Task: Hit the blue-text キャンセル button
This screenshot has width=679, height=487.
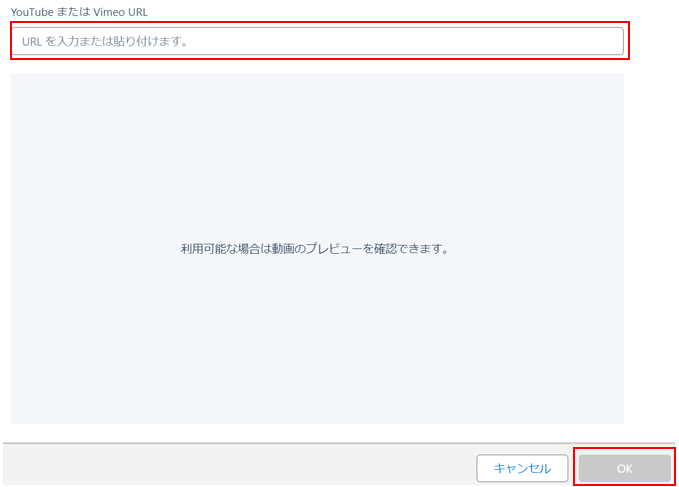Action: 522,468
